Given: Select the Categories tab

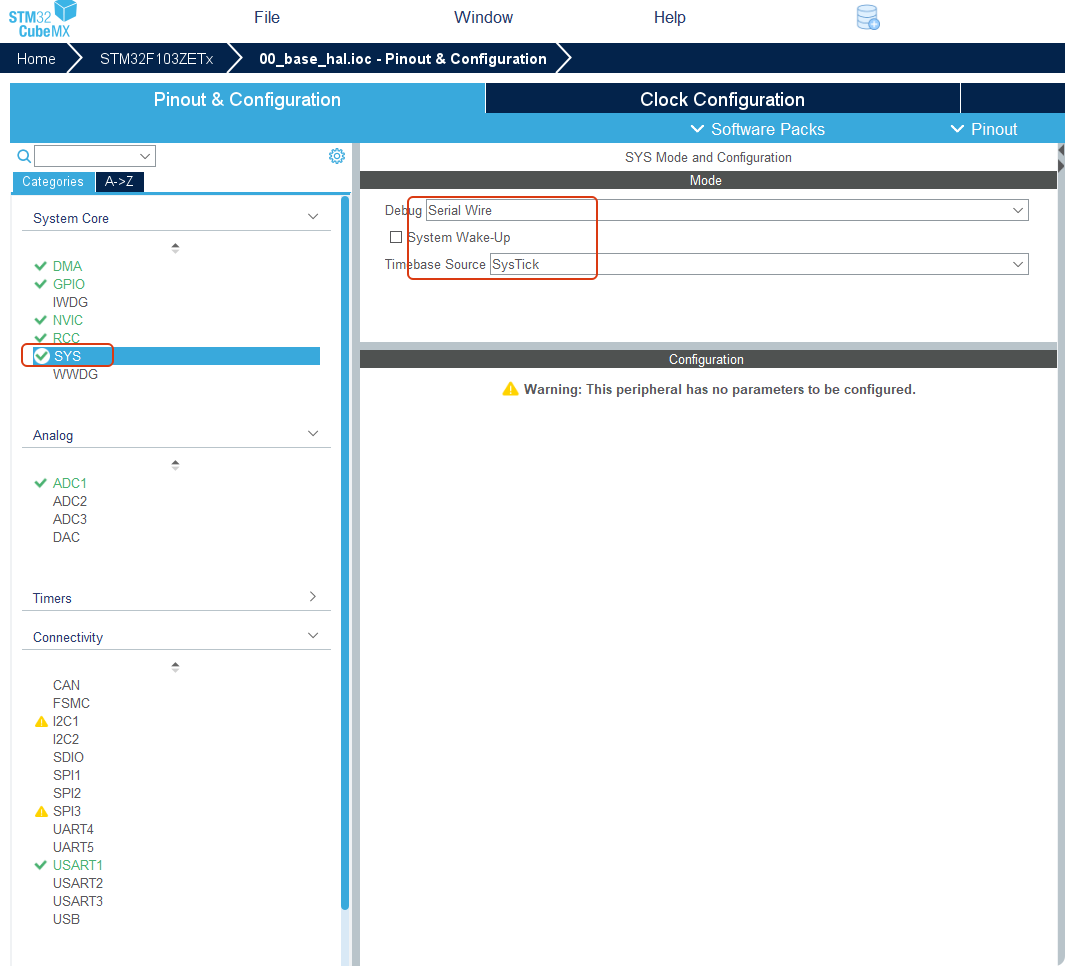Looking at the screenshot, I should (x=53, y=181).
